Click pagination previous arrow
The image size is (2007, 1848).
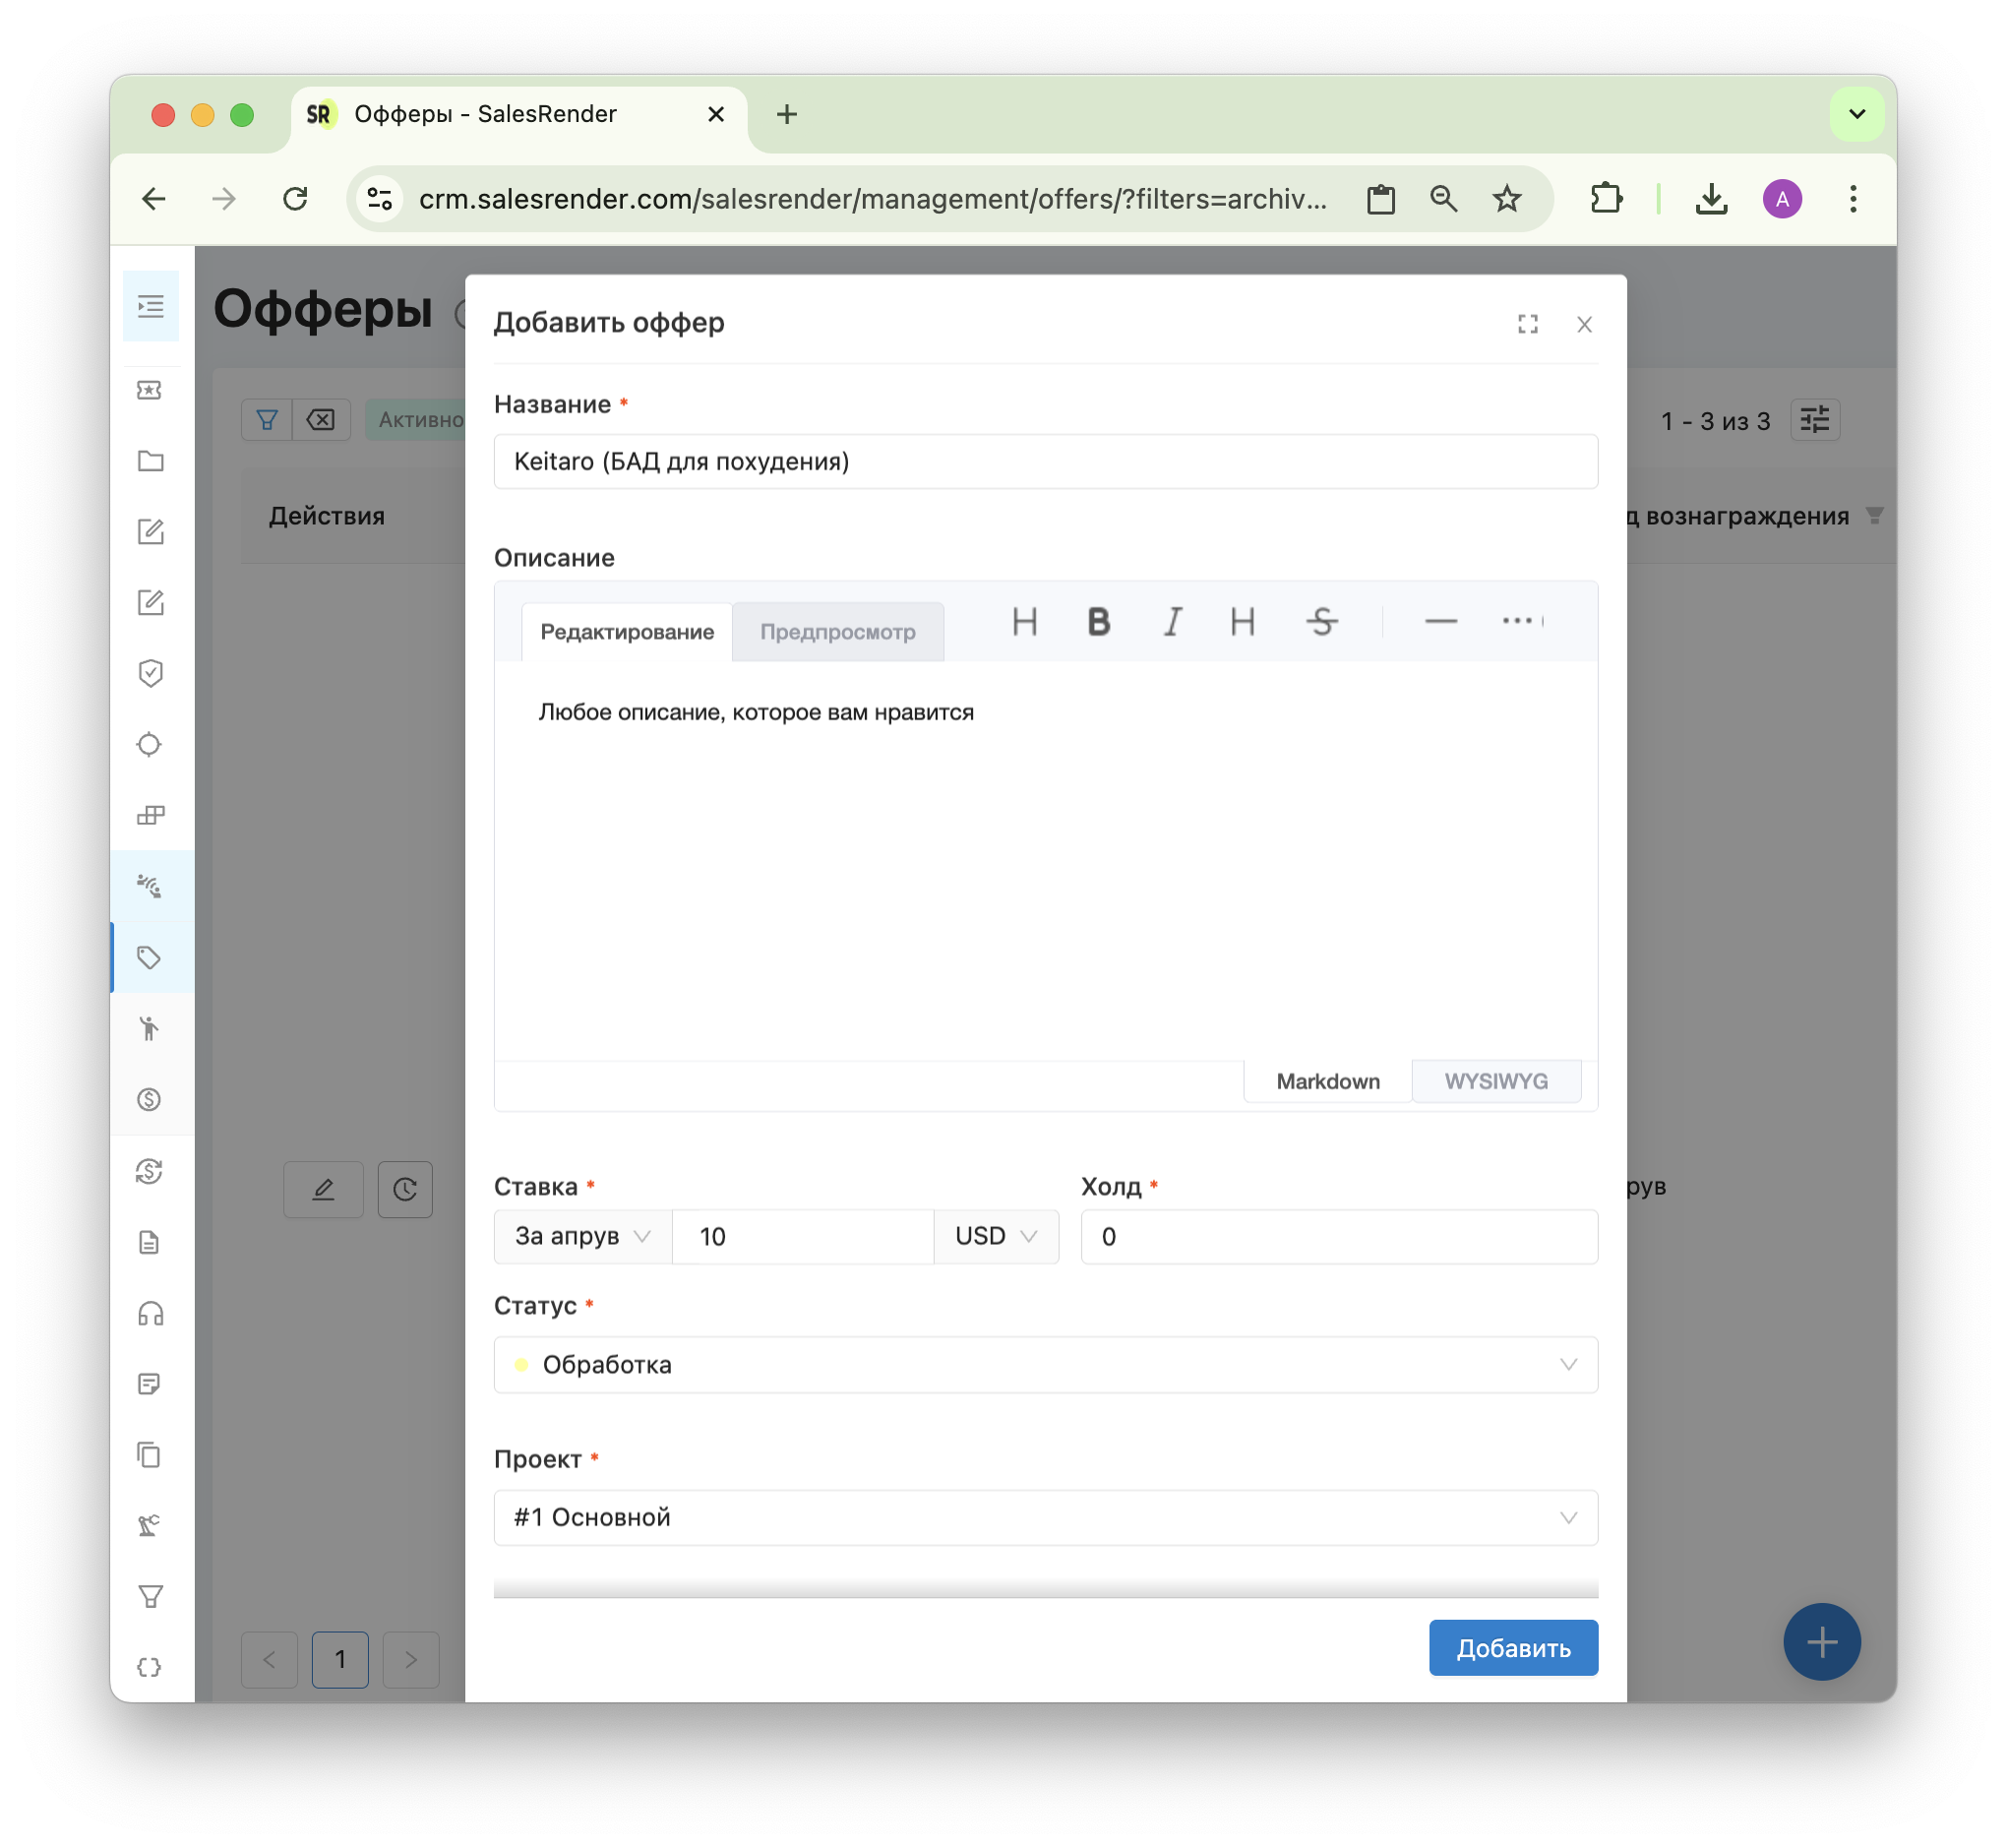(x=270, y=1661)
